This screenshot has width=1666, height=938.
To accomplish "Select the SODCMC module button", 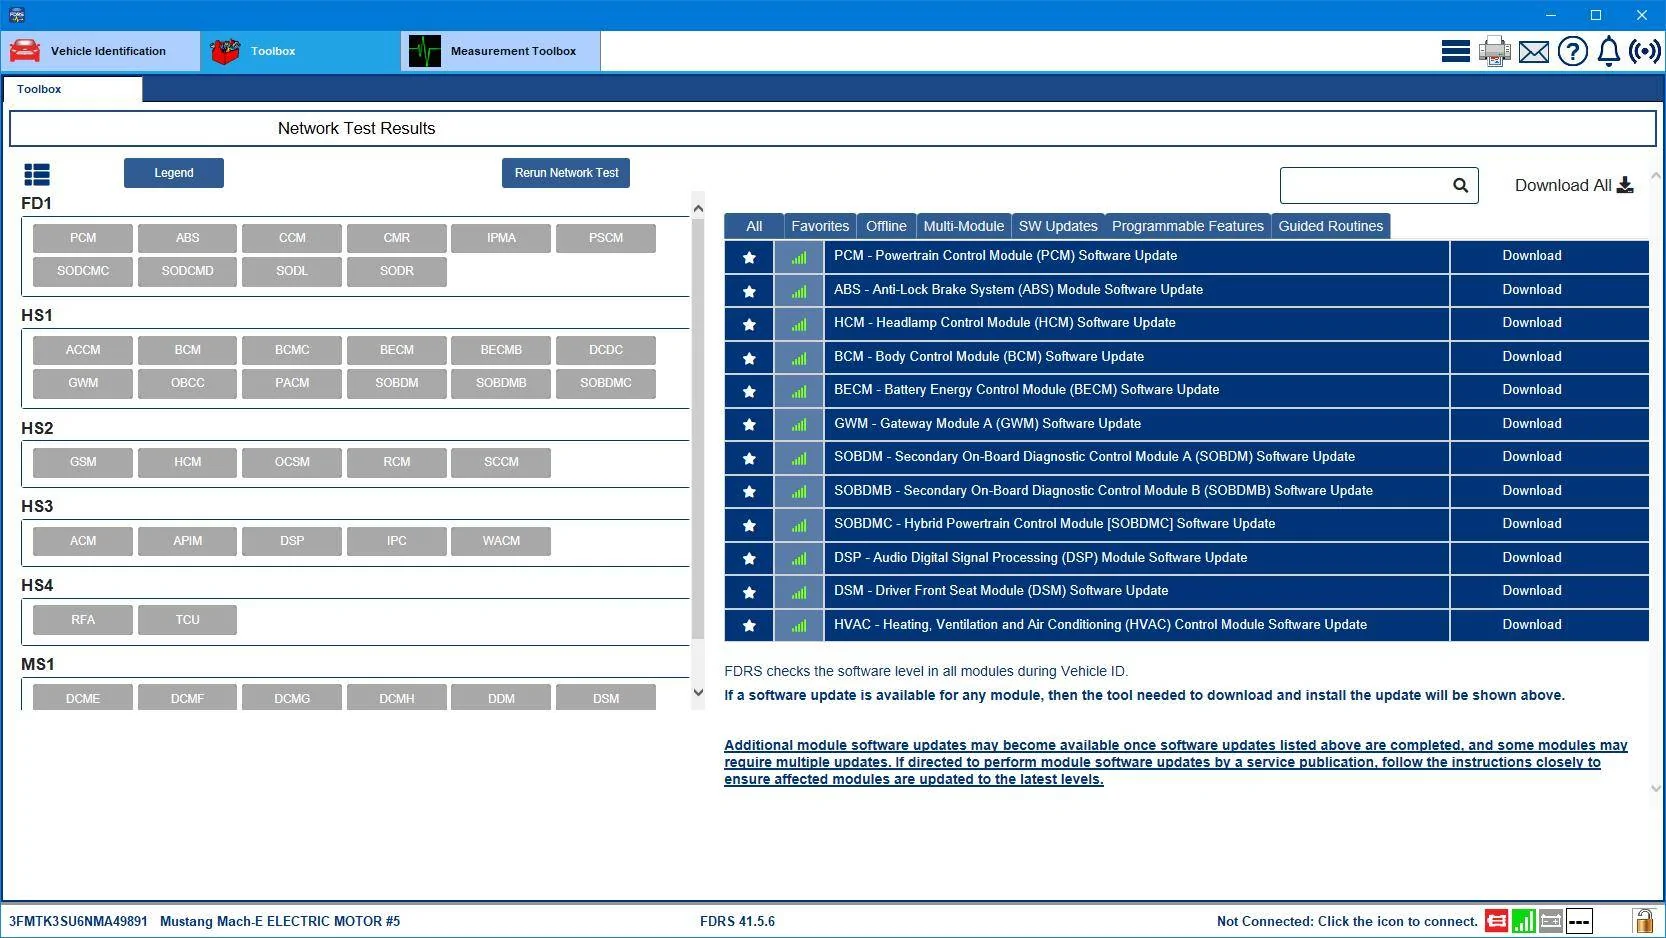I will [83, 271].
